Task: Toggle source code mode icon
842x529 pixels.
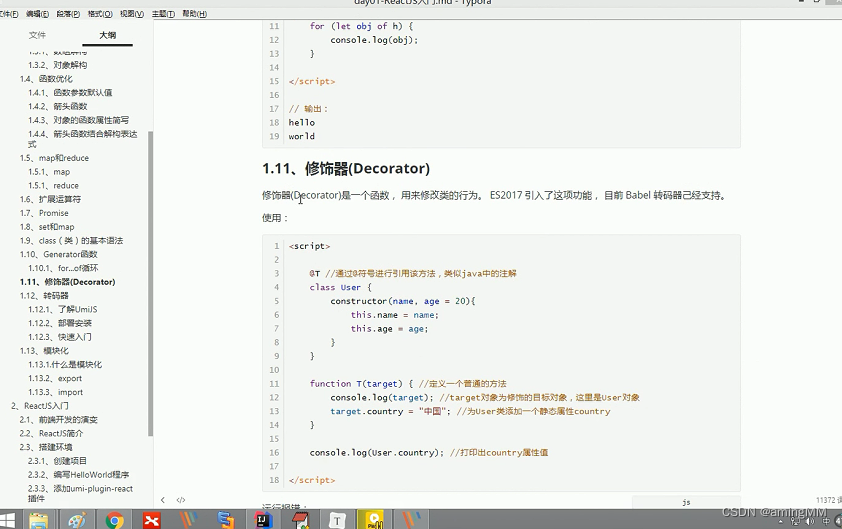Action: [181, 500]
